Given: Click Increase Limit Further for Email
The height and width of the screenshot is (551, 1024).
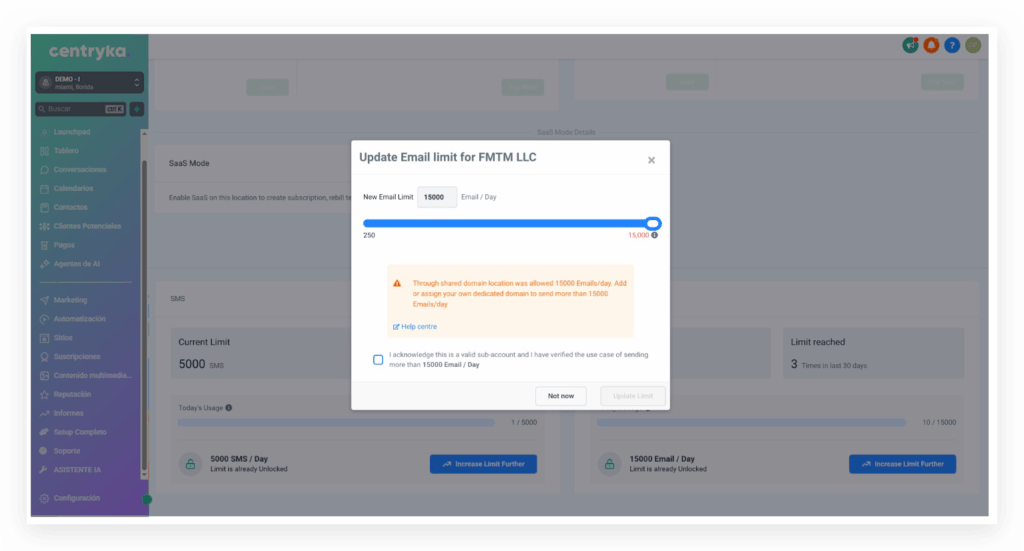Looking at the screenshot, I should (x=902, y=464).
